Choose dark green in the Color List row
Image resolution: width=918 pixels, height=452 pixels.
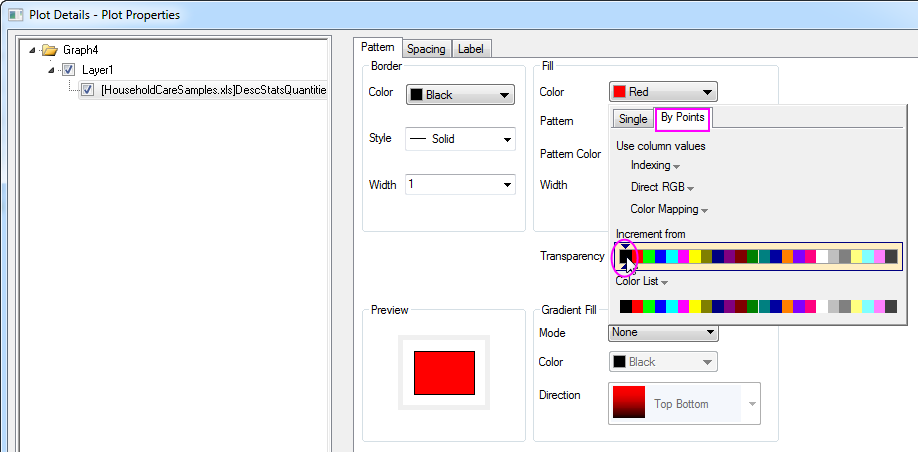[x=753, y=306]
